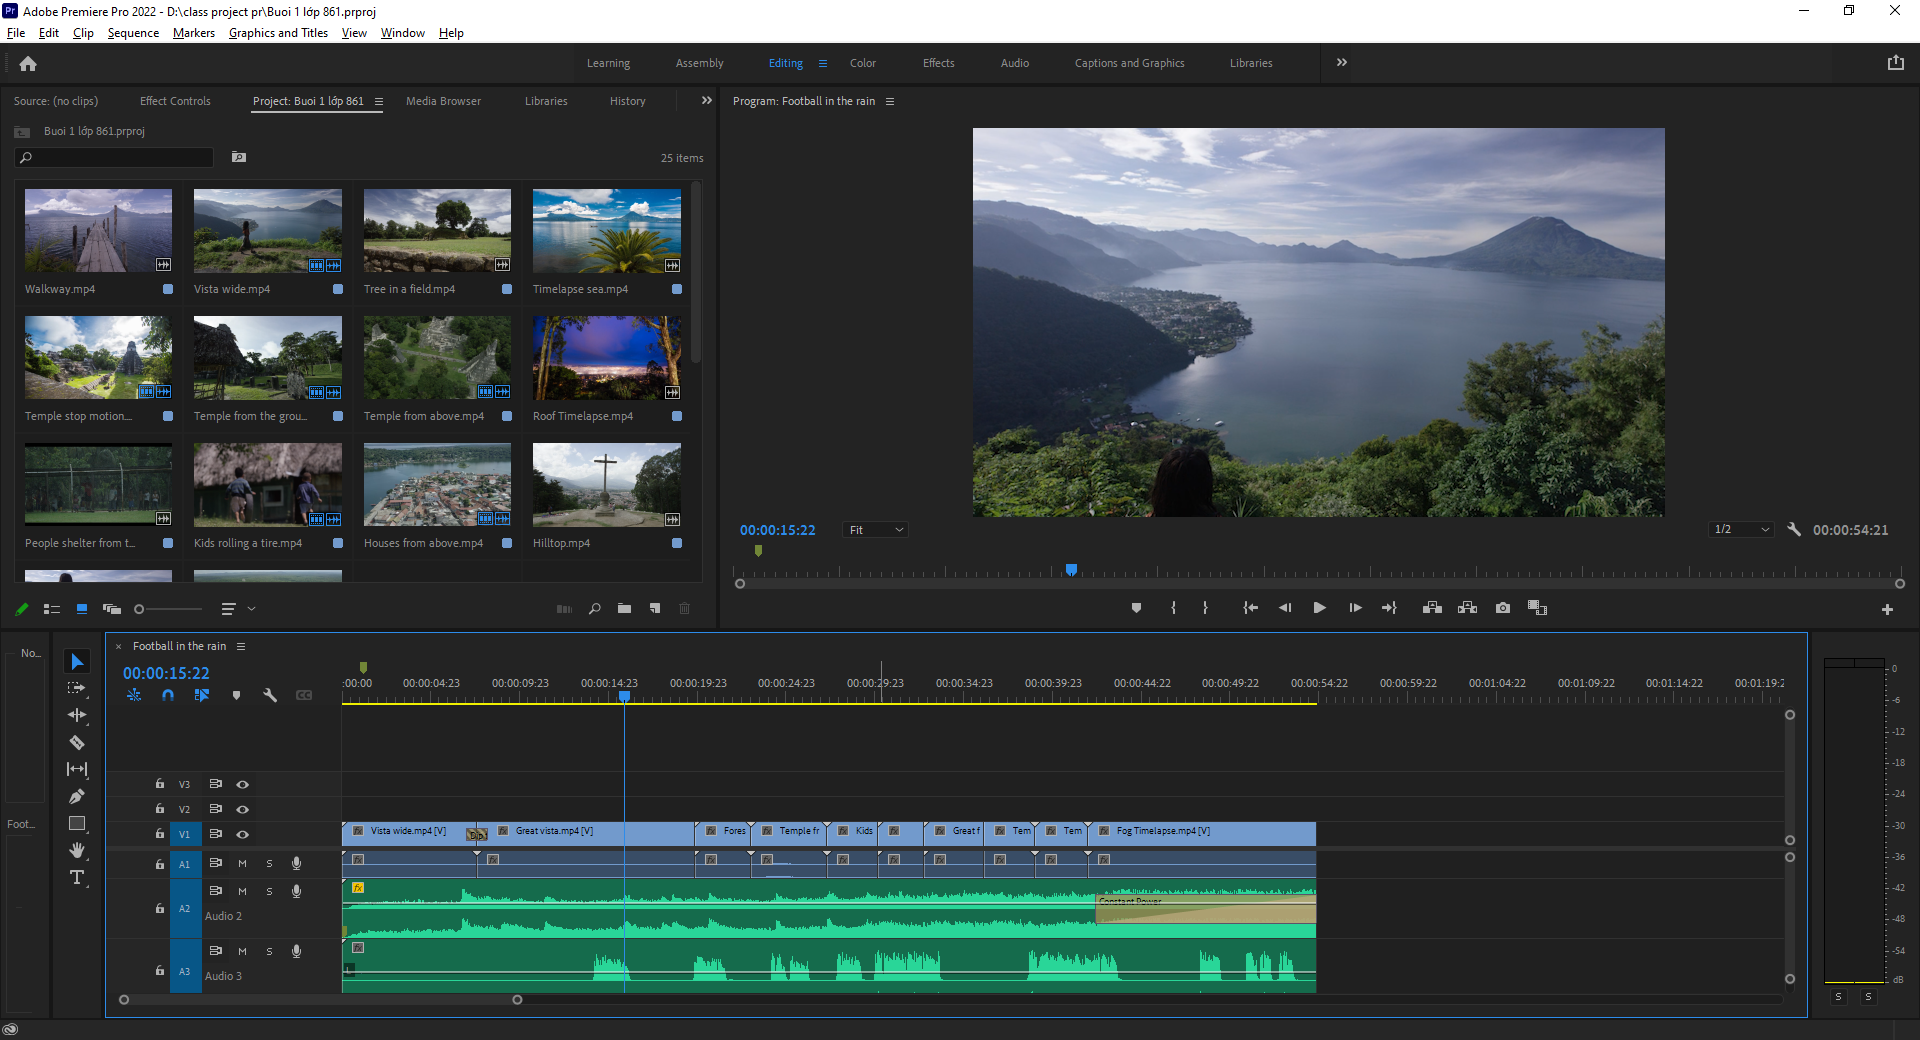The height and width of the screenshot is (1040, 1920).
Task: Select the Selection tool arrow
Action: pos(77,661)
